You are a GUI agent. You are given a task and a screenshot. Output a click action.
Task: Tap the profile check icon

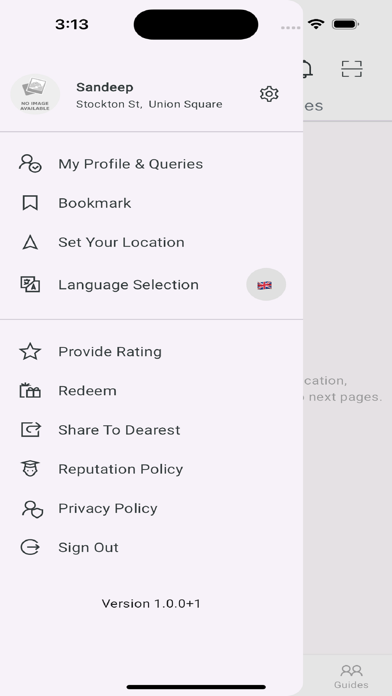click(30, 164)
